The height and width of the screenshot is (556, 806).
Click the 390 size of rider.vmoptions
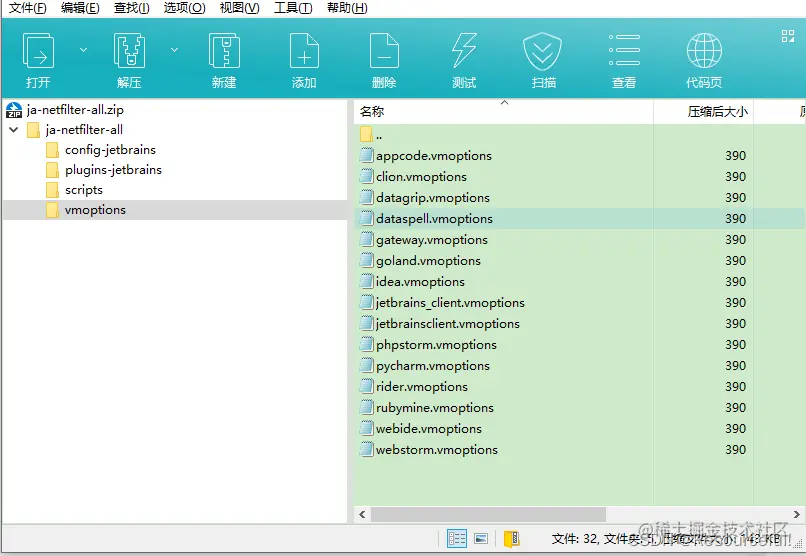[x=735, y=386]
